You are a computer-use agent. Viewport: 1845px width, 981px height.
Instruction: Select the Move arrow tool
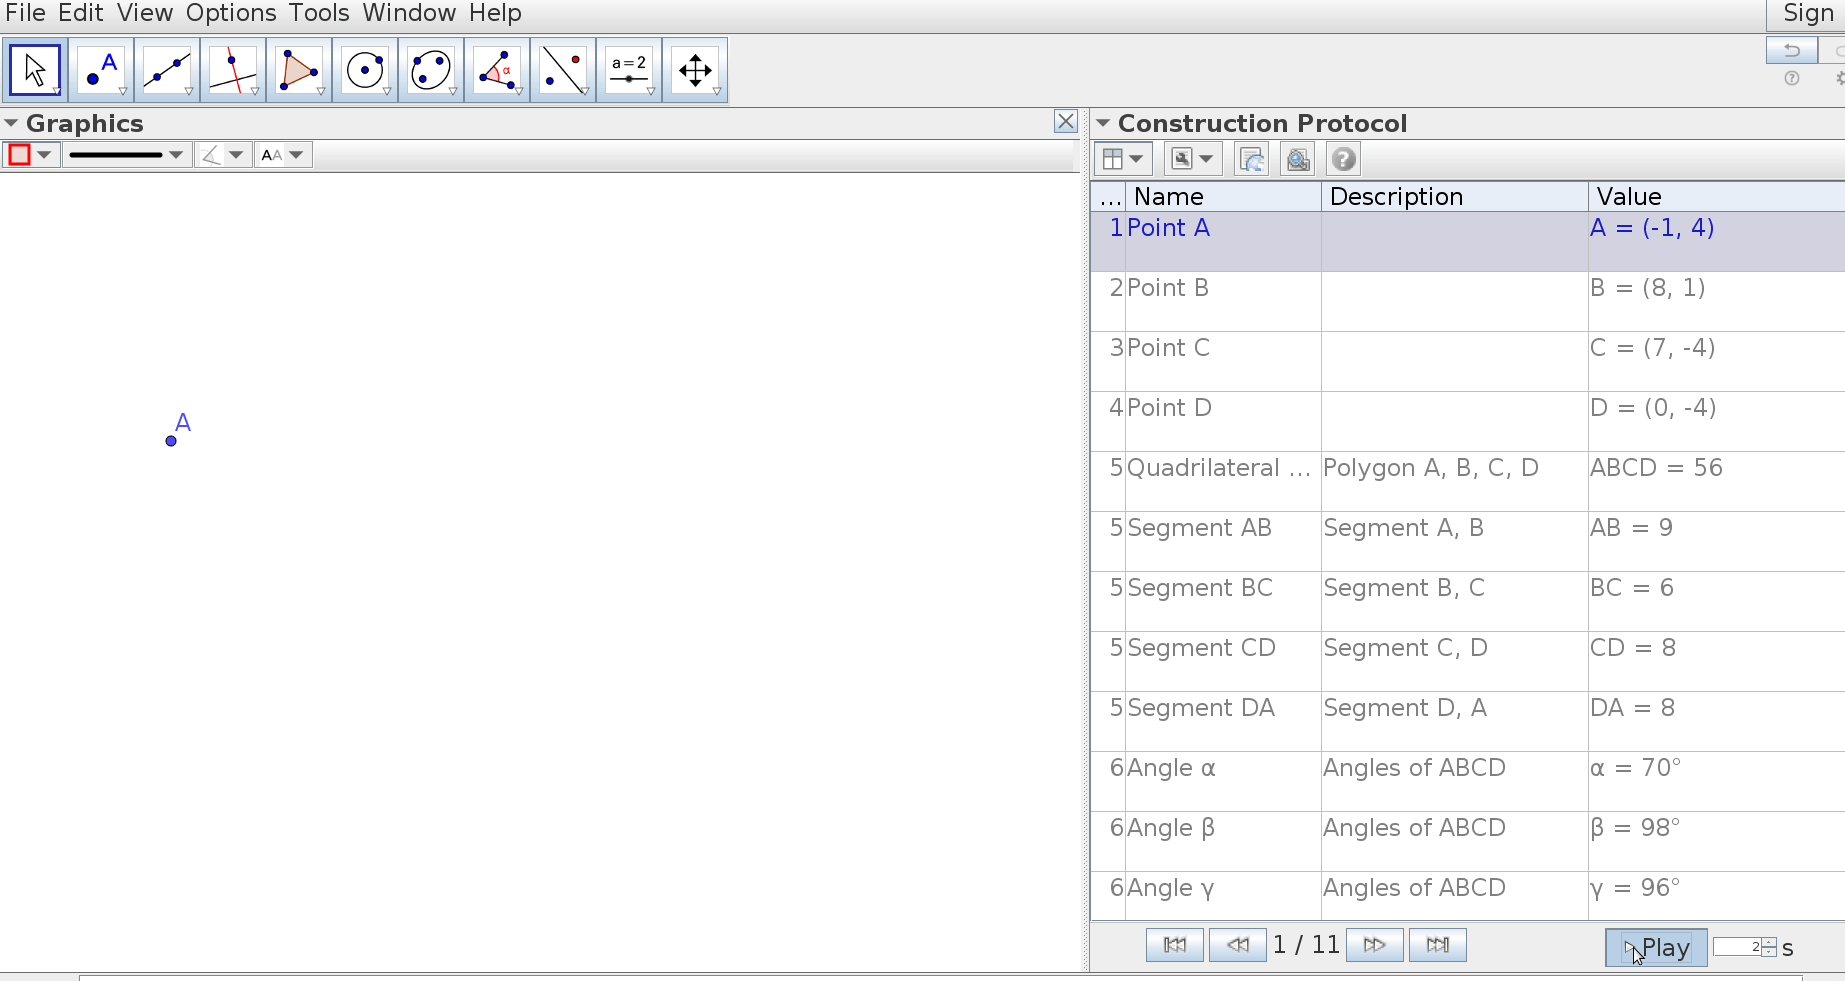click(x=35, y=70)
